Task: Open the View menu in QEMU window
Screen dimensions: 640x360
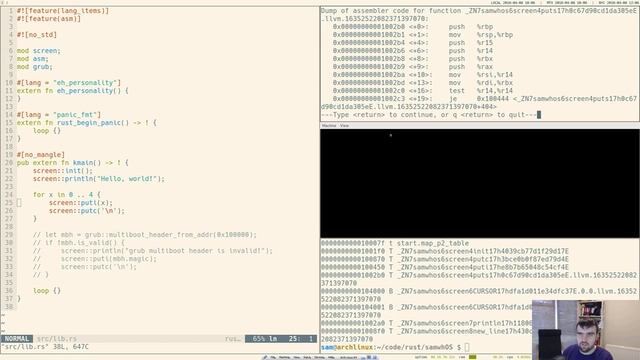Action: pos(344,126)
